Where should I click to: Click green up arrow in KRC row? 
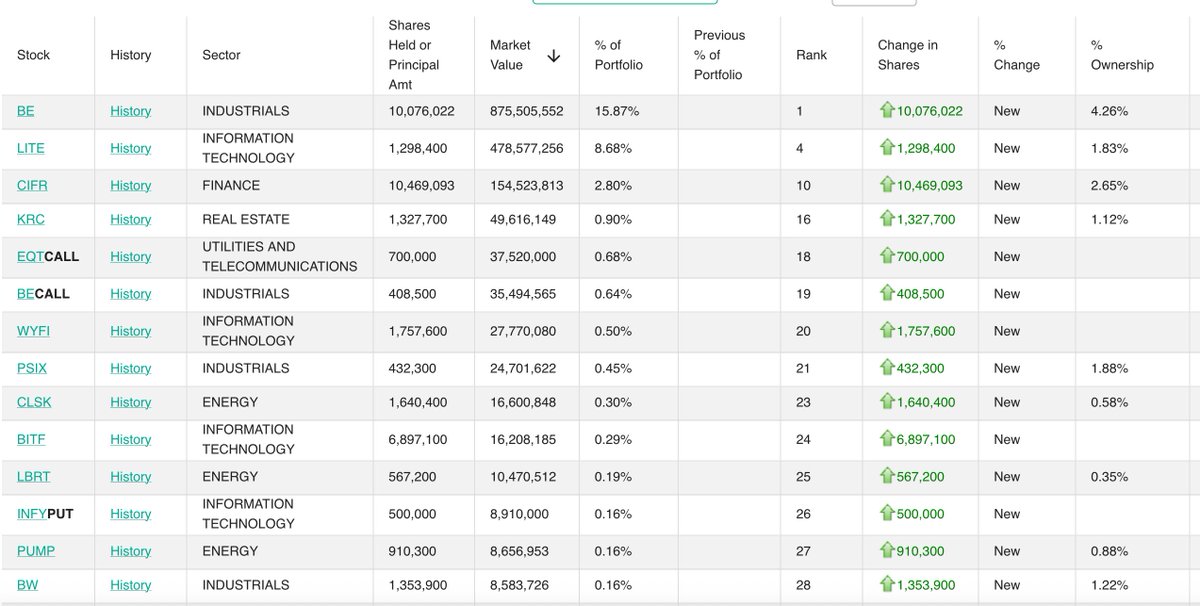[x=887, y=219]
